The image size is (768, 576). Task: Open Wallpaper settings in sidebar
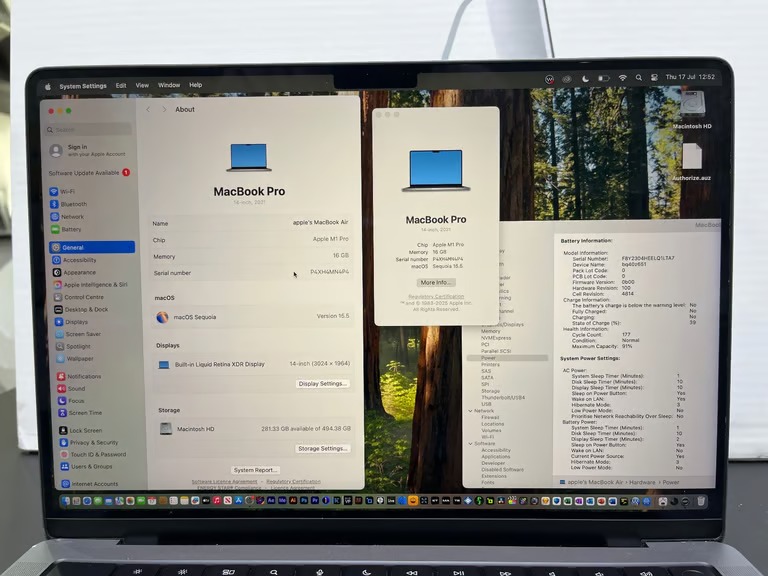[x=74, y=359]
